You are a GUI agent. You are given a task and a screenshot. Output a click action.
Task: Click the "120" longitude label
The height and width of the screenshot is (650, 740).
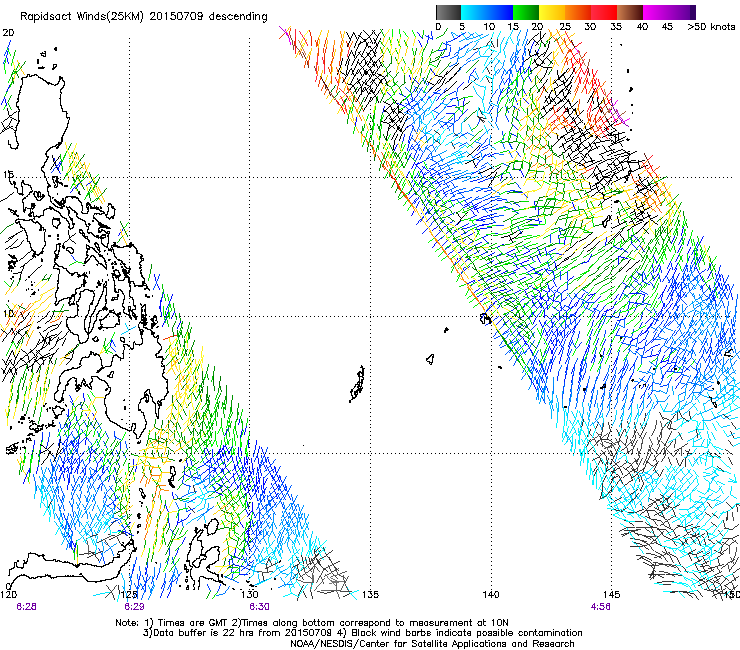click(8, 594)
